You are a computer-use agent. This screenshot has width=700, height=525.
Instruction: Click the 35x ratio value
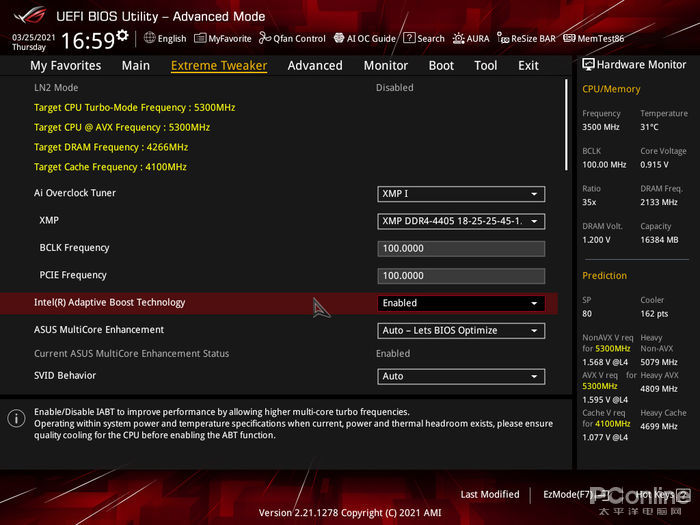[x=589, y=202]
